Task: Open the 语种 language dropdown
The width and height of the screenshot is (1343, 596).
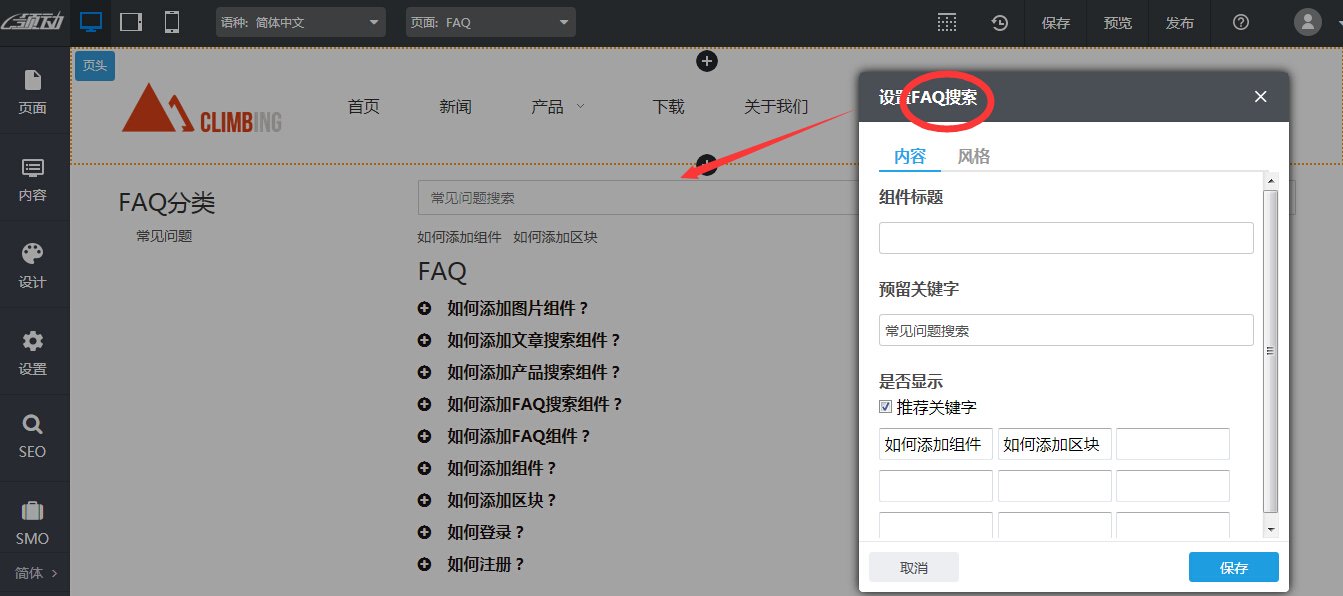Action: (x=300, y=21)
